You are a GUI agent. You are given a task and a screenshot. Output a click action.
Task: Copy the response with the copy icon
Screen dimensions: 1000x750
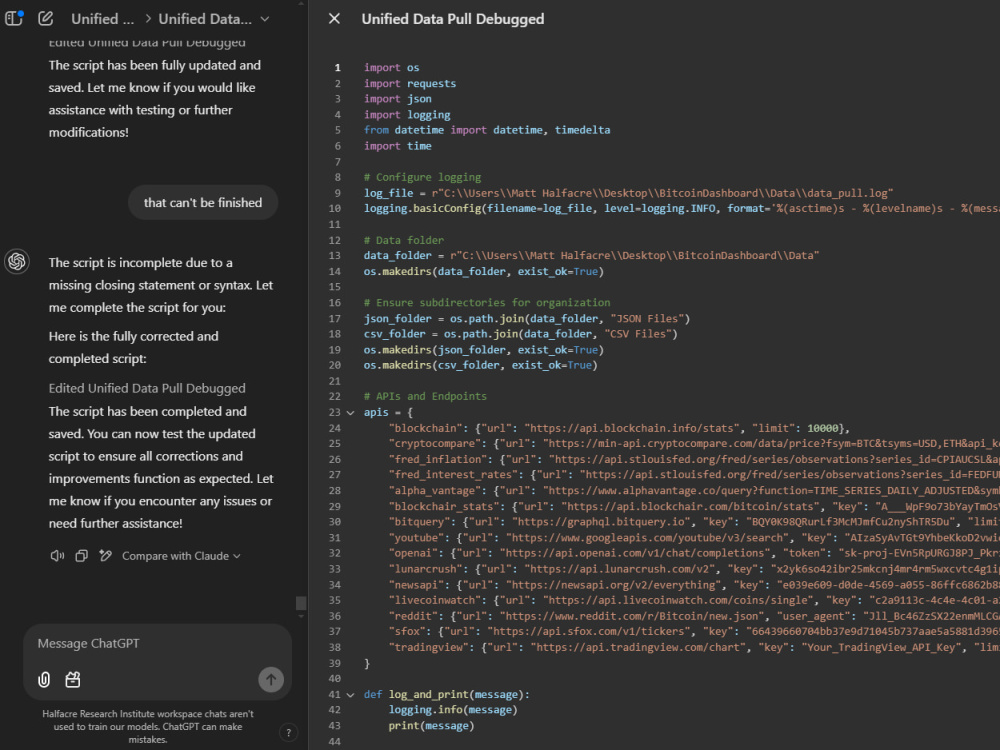pos(81,556)
